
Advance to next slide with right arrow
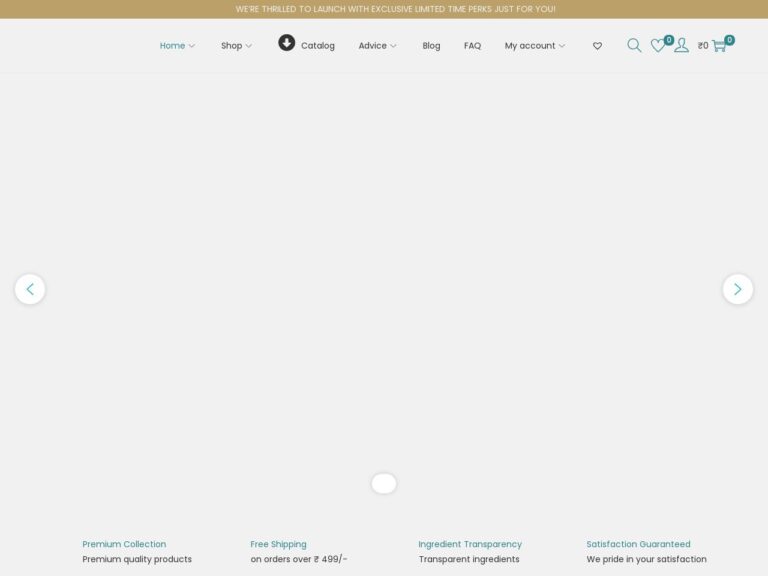[x=738, y=289]
